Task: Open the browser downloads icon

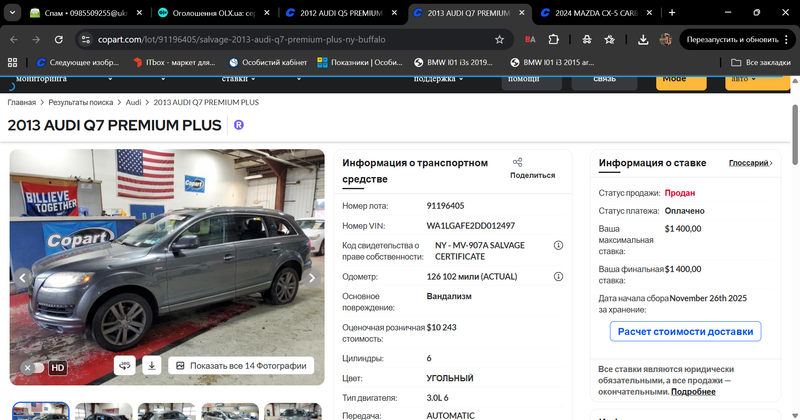Action: point(643,39)
